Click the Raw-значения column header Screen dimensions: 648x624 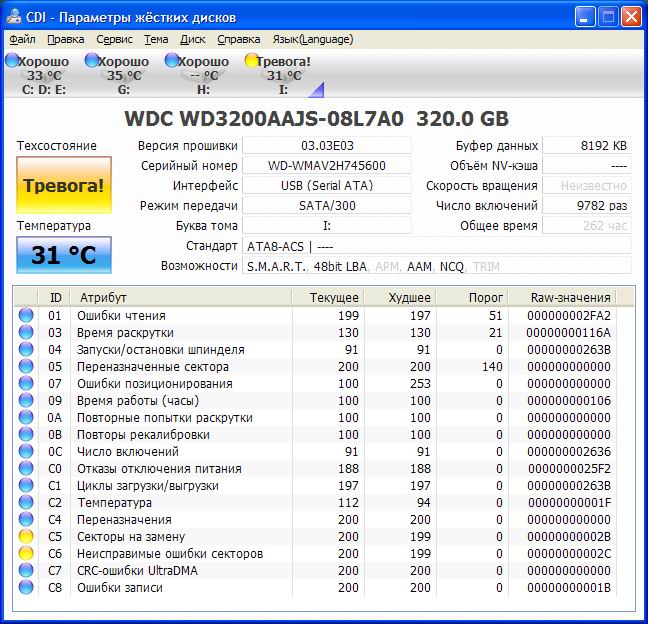(562, 297)
